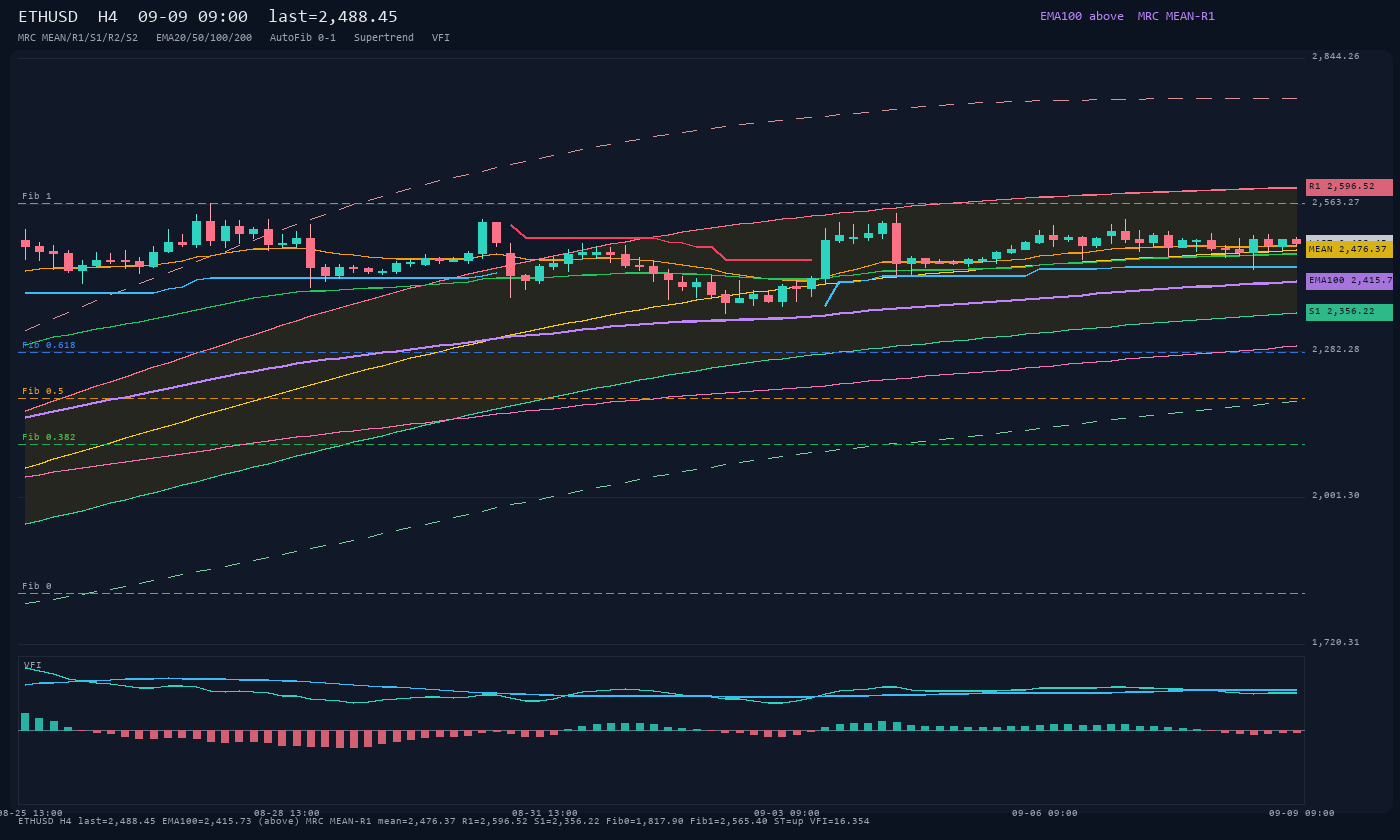1400x840 pixels.
Task: Click the 'Fib 0.5' level label
Action: (43, 391)
